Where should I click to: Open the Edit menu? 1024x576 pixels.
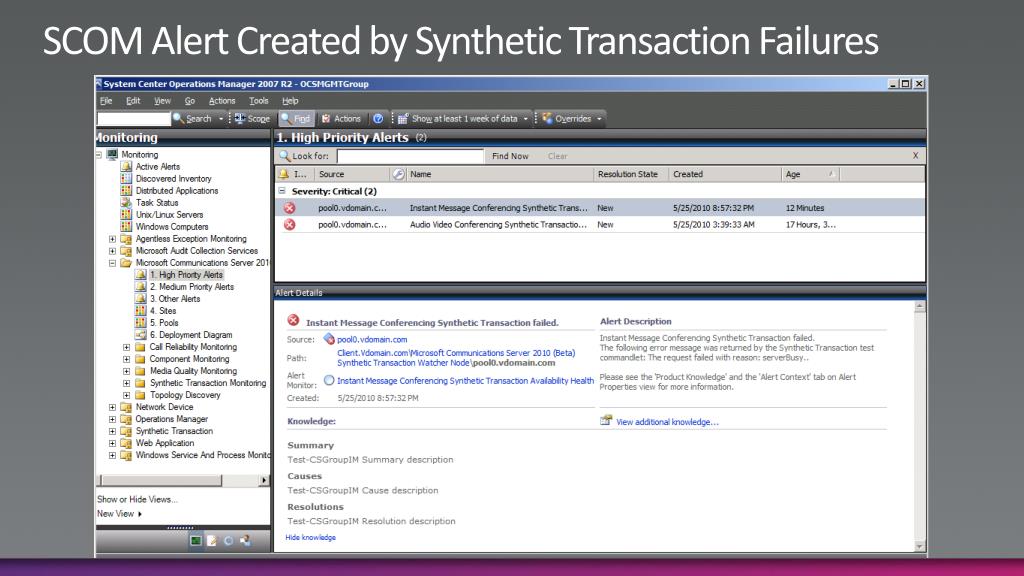(x=133, y=101)
